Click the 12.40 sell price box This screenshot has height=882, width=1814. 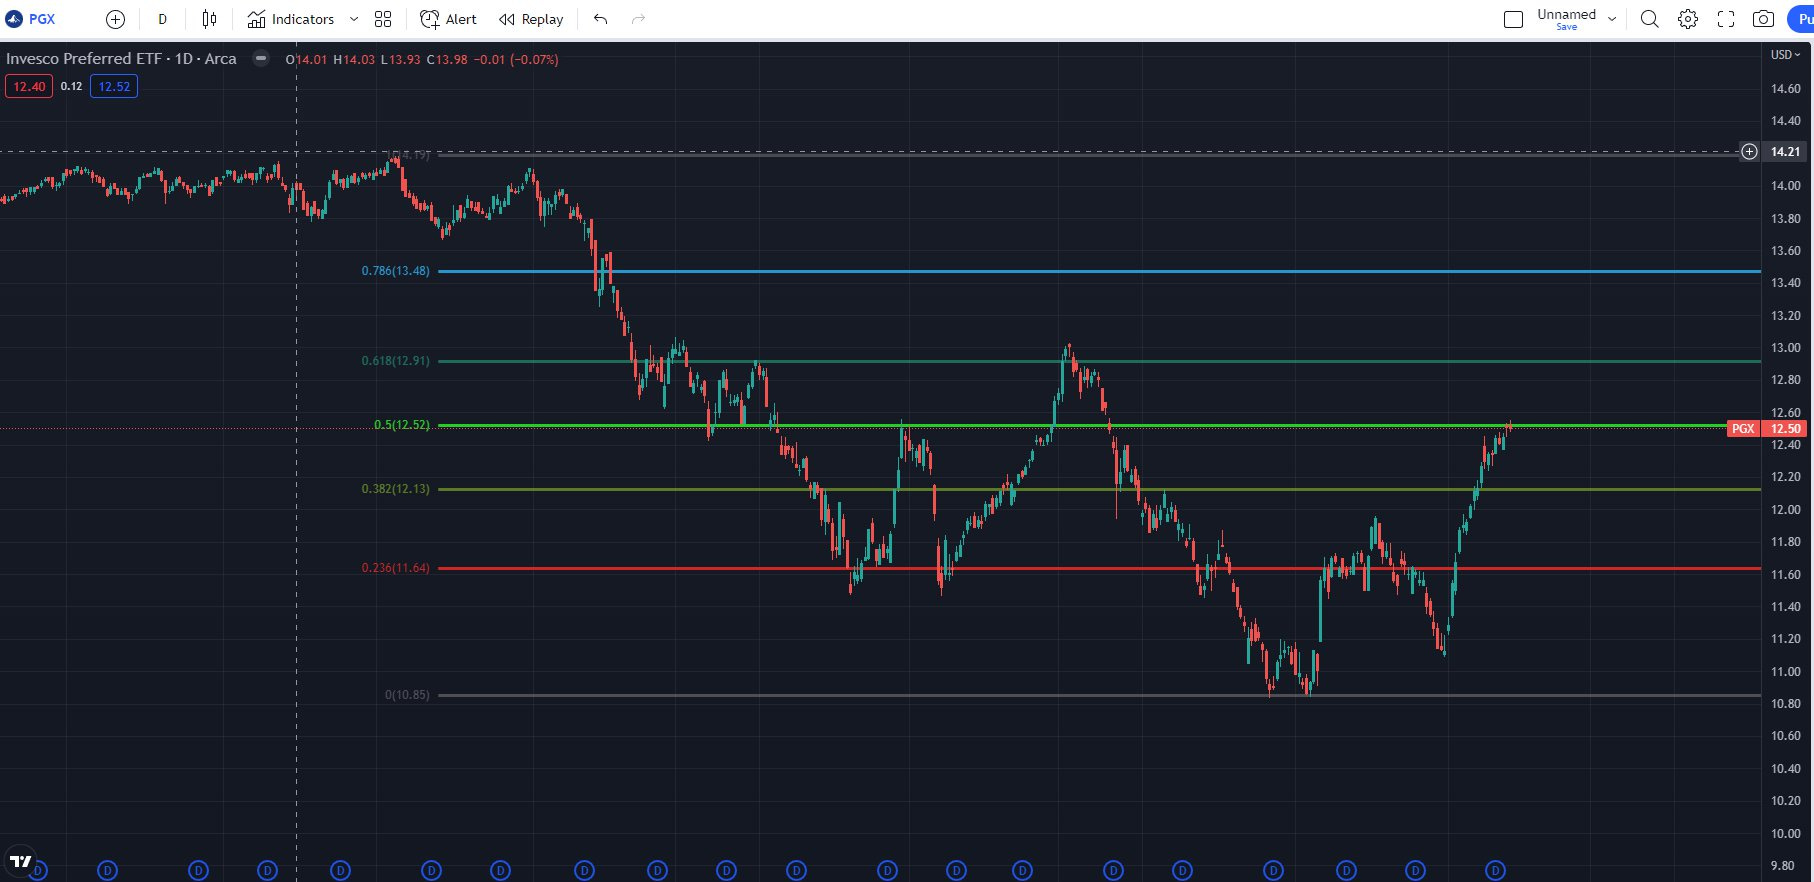click(x=29, y=86)
